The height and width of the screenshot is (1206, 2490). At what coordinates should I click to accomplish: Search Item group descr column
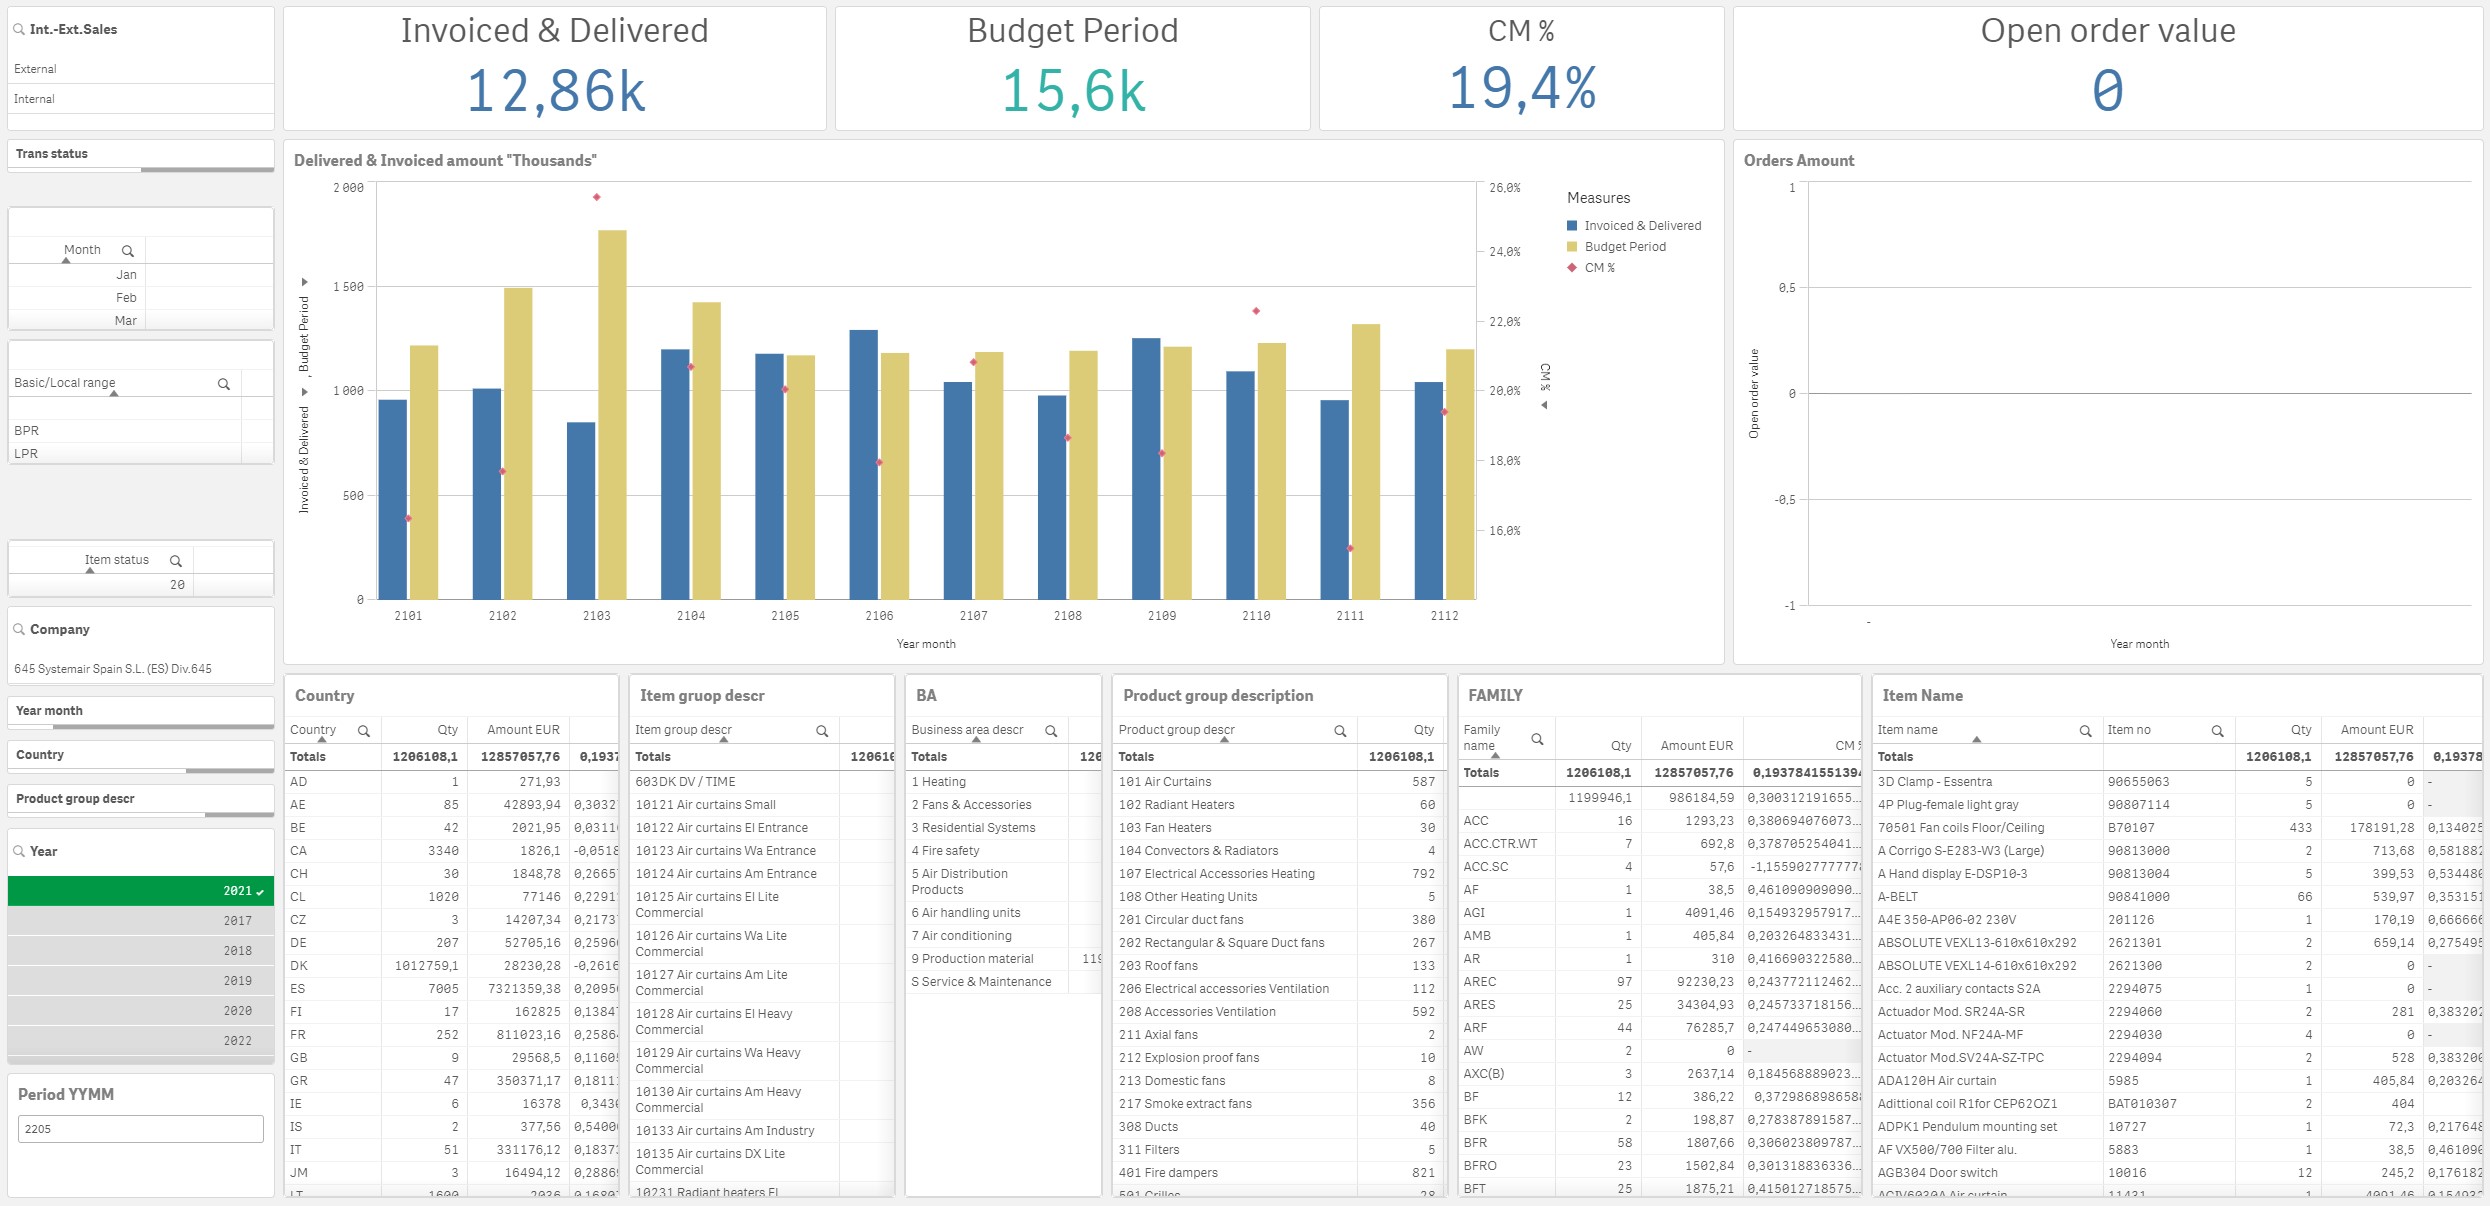(822, 731)
